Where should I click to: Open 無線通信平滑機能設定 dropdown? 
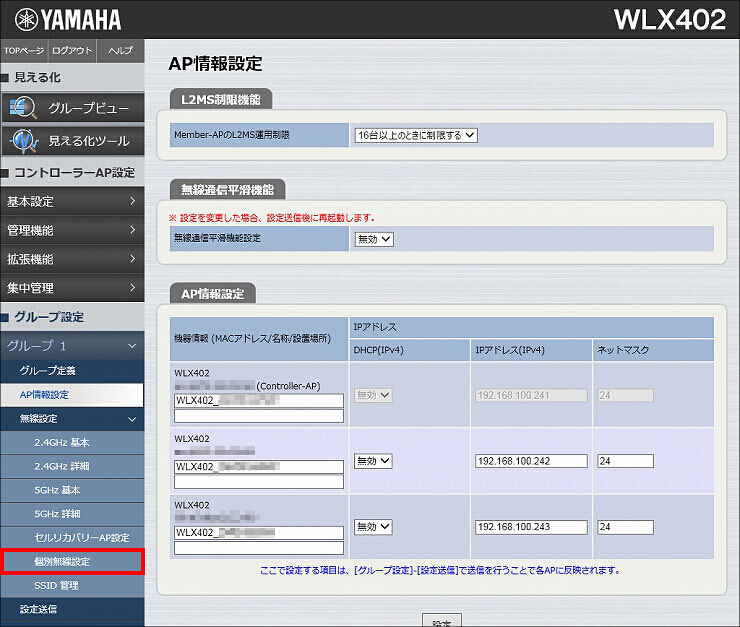(374, 239)
